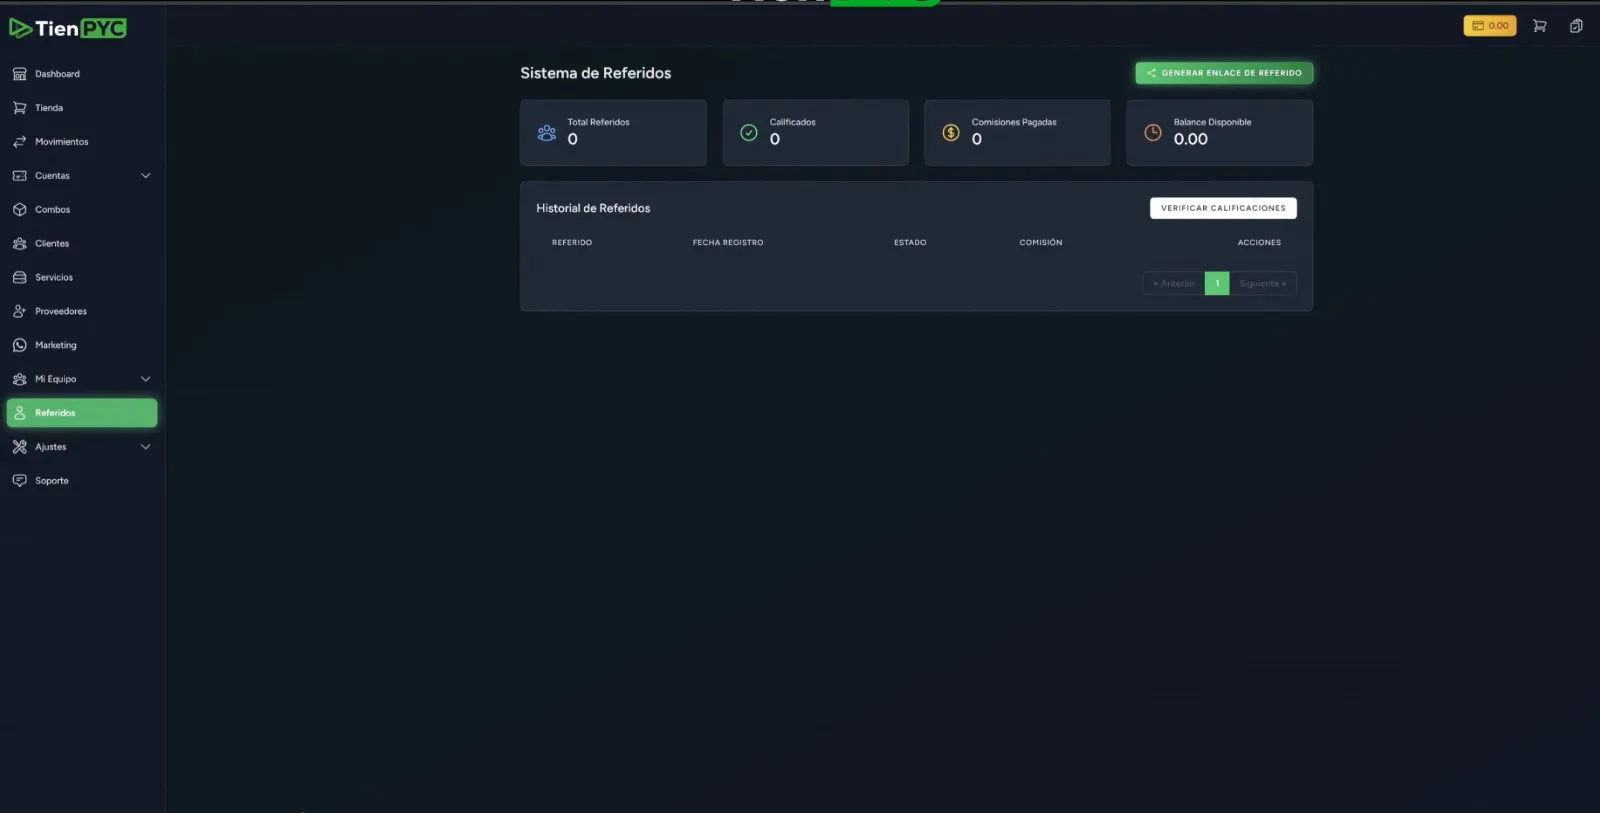Go to the Anterior page
The height and width of the screenshot is (813, 1600).
(1174, 284)
